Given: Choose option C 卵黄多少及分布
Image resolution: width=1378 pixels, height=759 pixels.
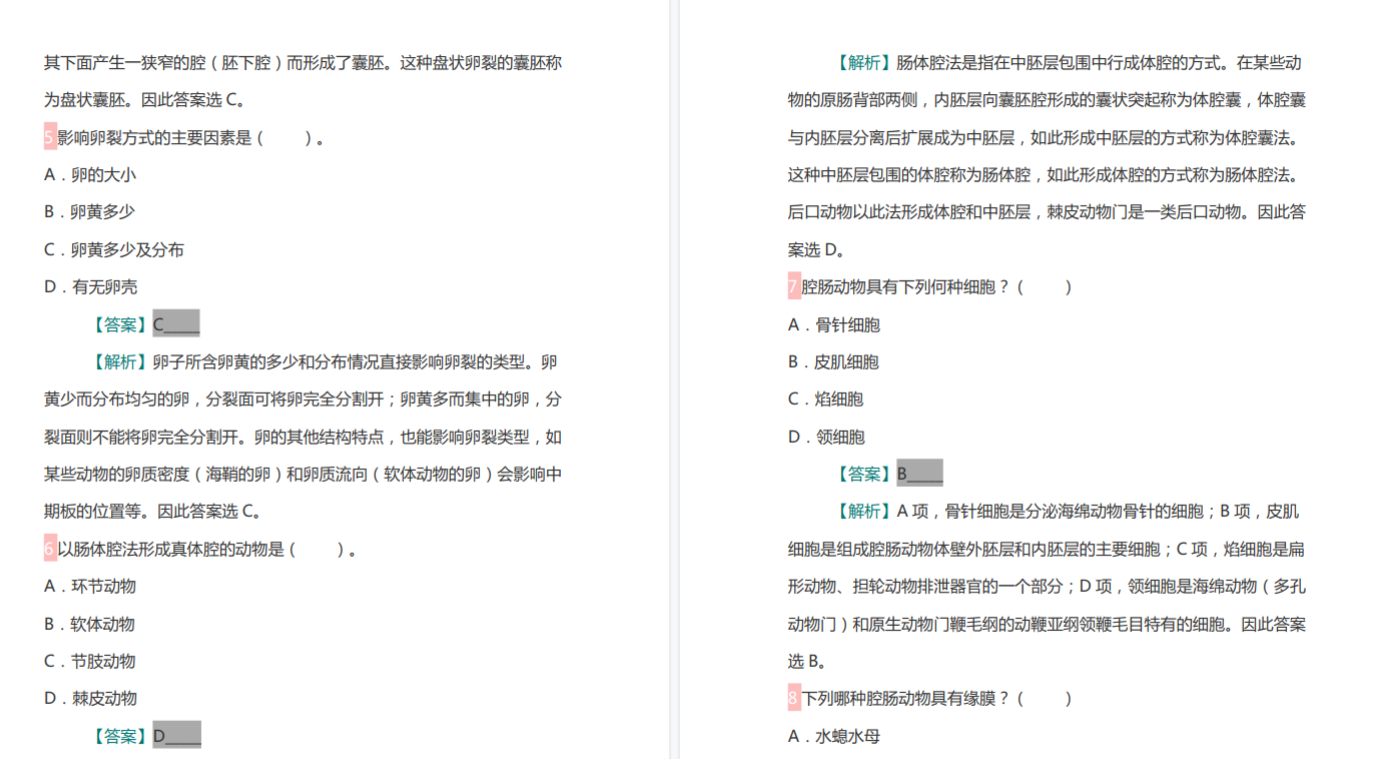Looking at the screenshot, I should [x=114, y=250].
